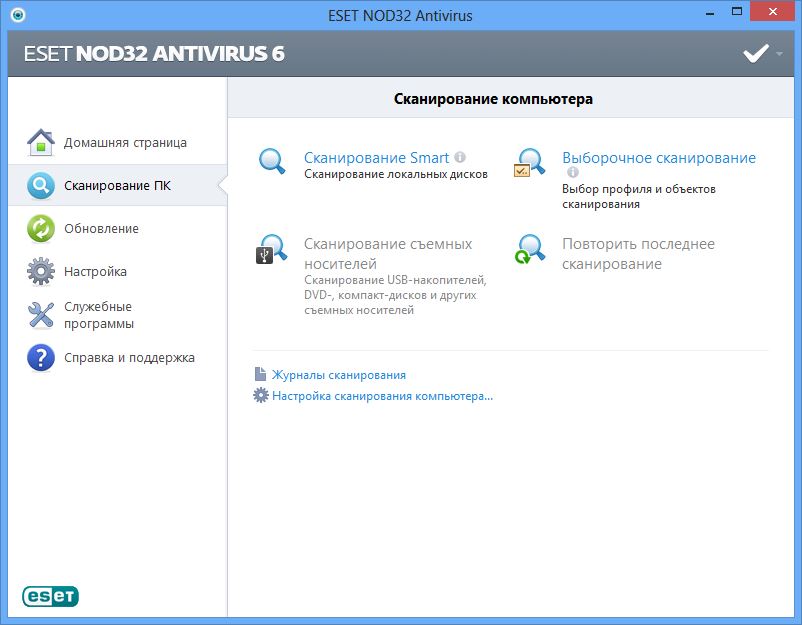Screen dimensions: 802x625
Task: Click the gear icon for Настройка
Action: (x=40, y=272)
